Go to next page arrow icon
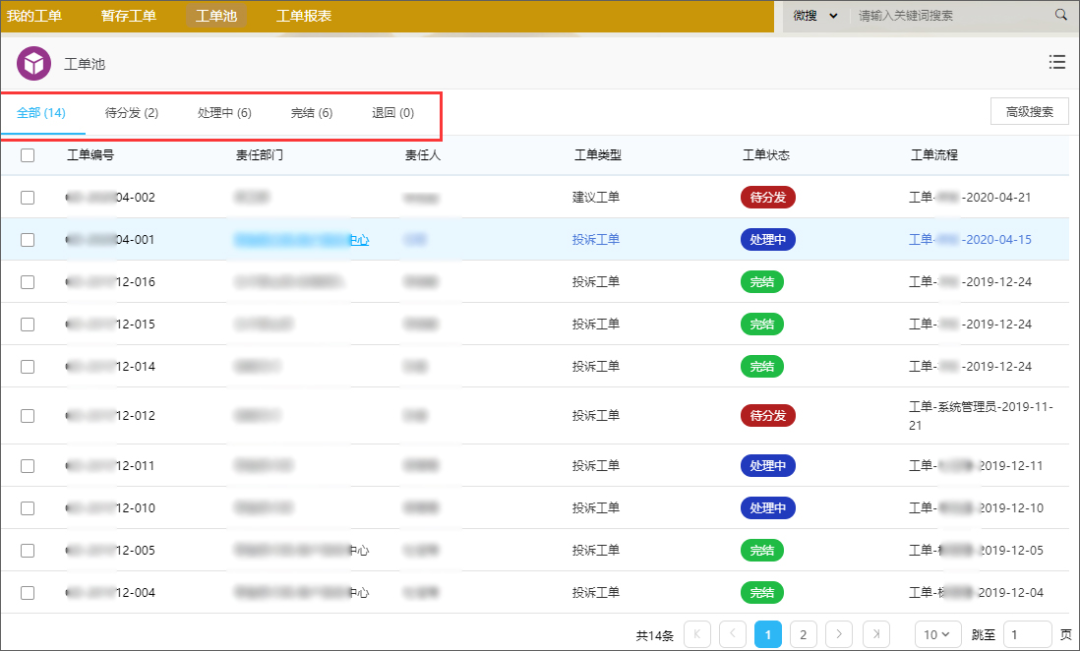1080x651 pixels. [x=839, y=634]
